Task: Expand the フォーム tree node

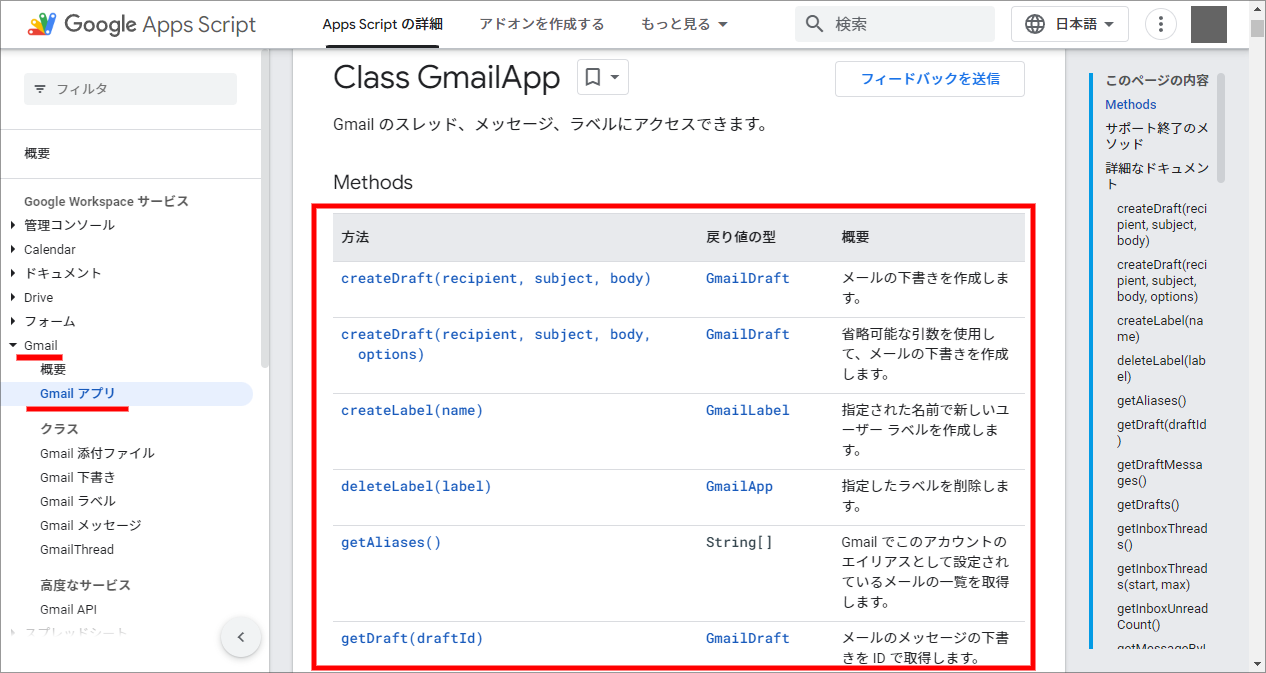Action: coord(13,321)
